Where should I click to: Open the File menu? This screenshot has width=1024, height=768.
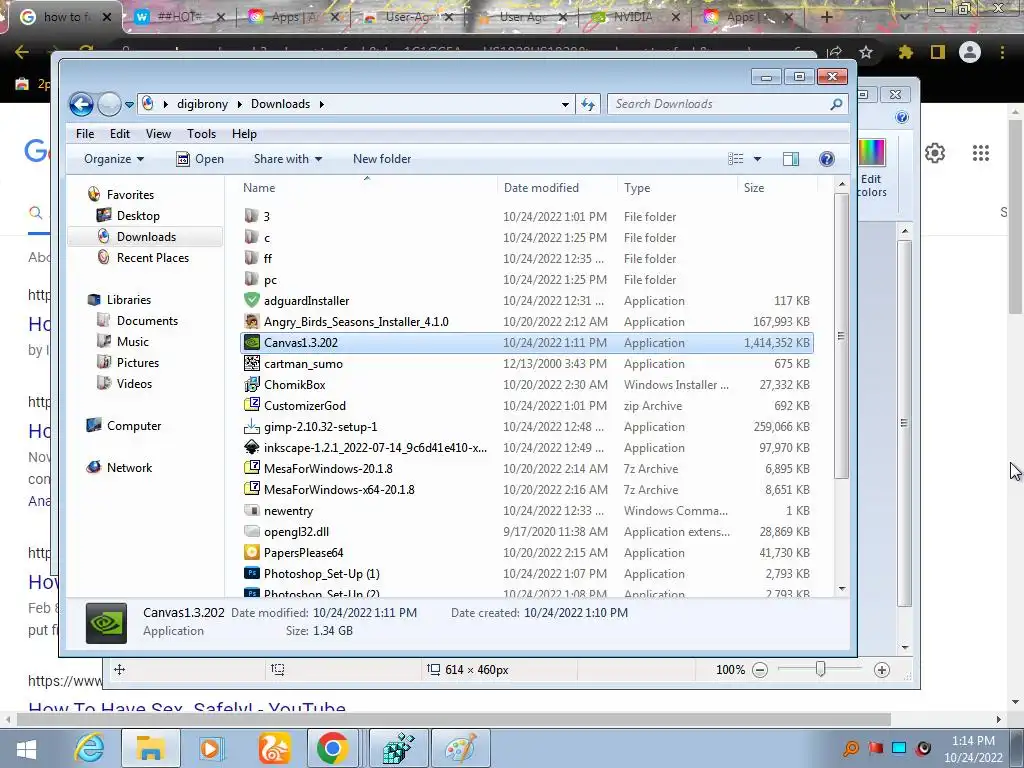[85, 134]
